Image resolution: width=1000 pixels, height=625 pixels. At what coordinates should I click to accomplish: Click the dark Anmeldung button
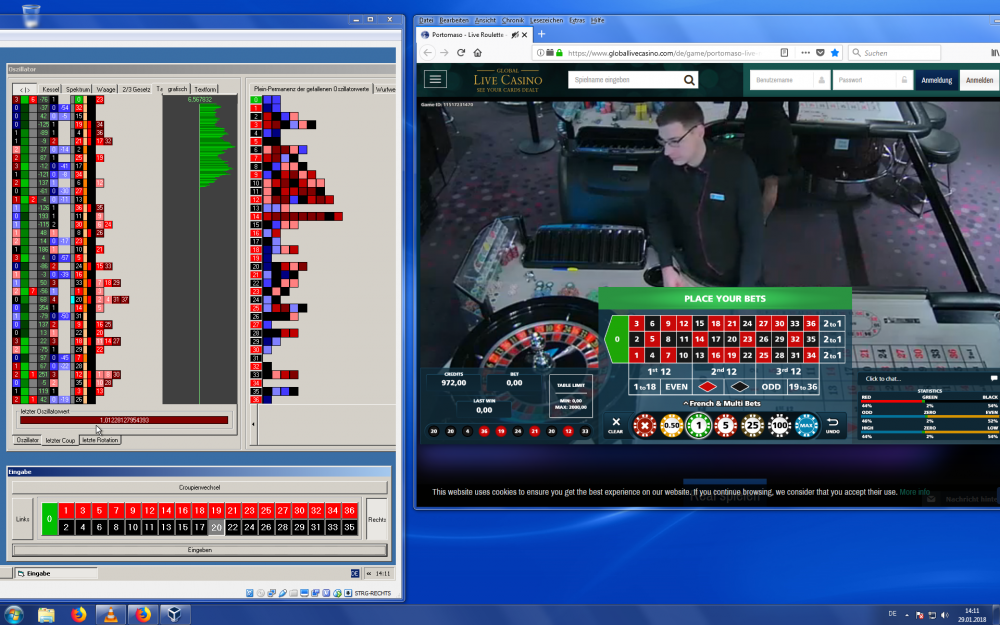[x=936, y=80]
